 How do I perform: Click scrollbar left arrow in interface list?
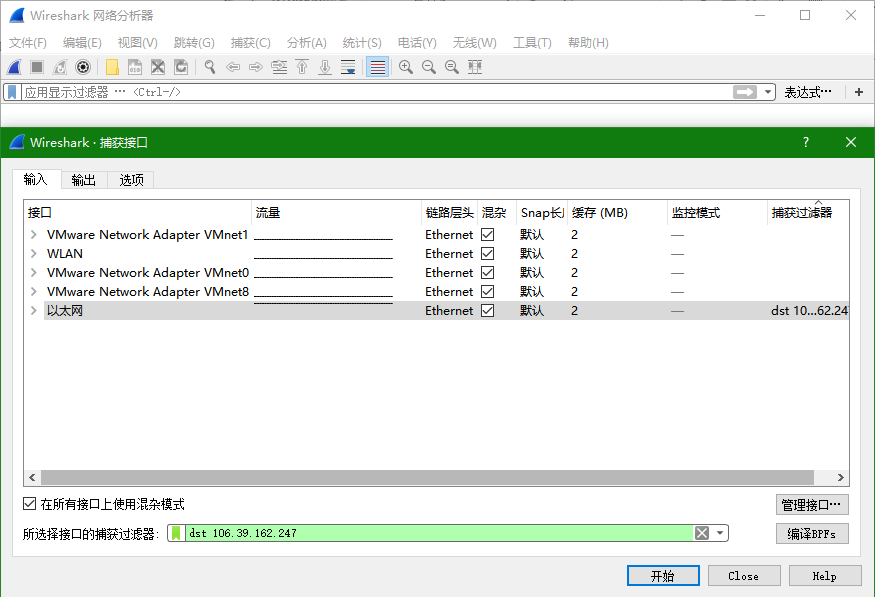tap(32, 478)
